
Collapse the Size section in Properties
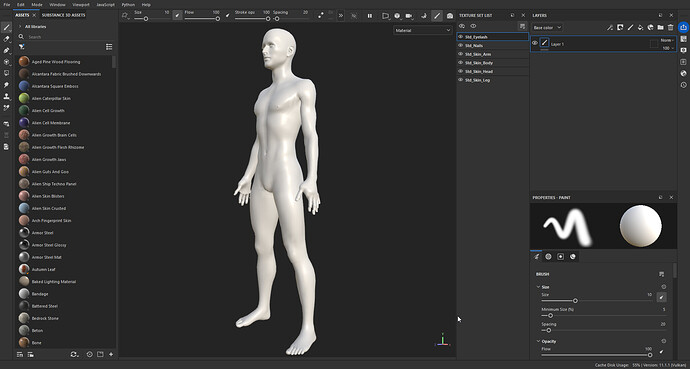point(538,287)
